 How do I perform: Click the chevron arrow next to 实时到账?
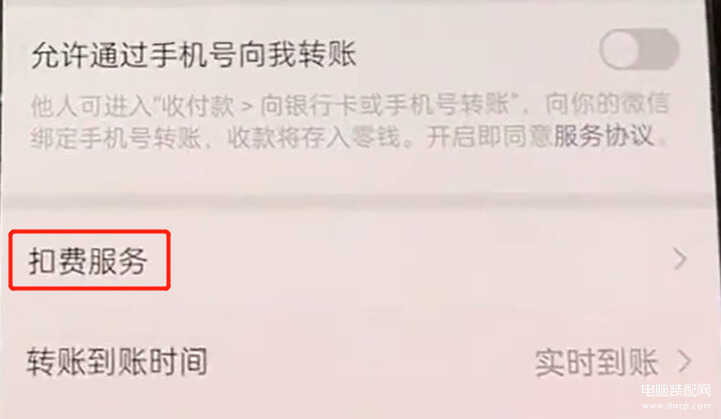[x=685, y=362]
